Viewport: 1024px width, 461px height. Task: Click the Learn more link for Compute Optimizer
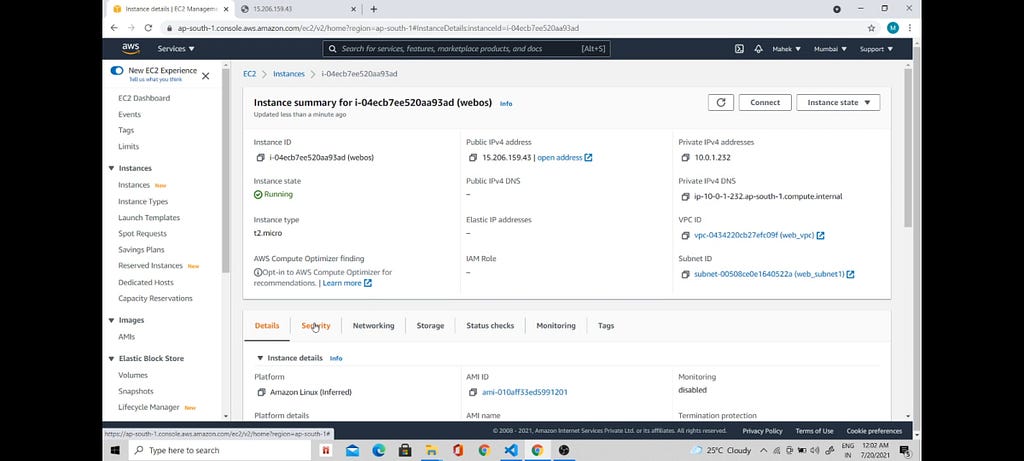click(347, 283)
